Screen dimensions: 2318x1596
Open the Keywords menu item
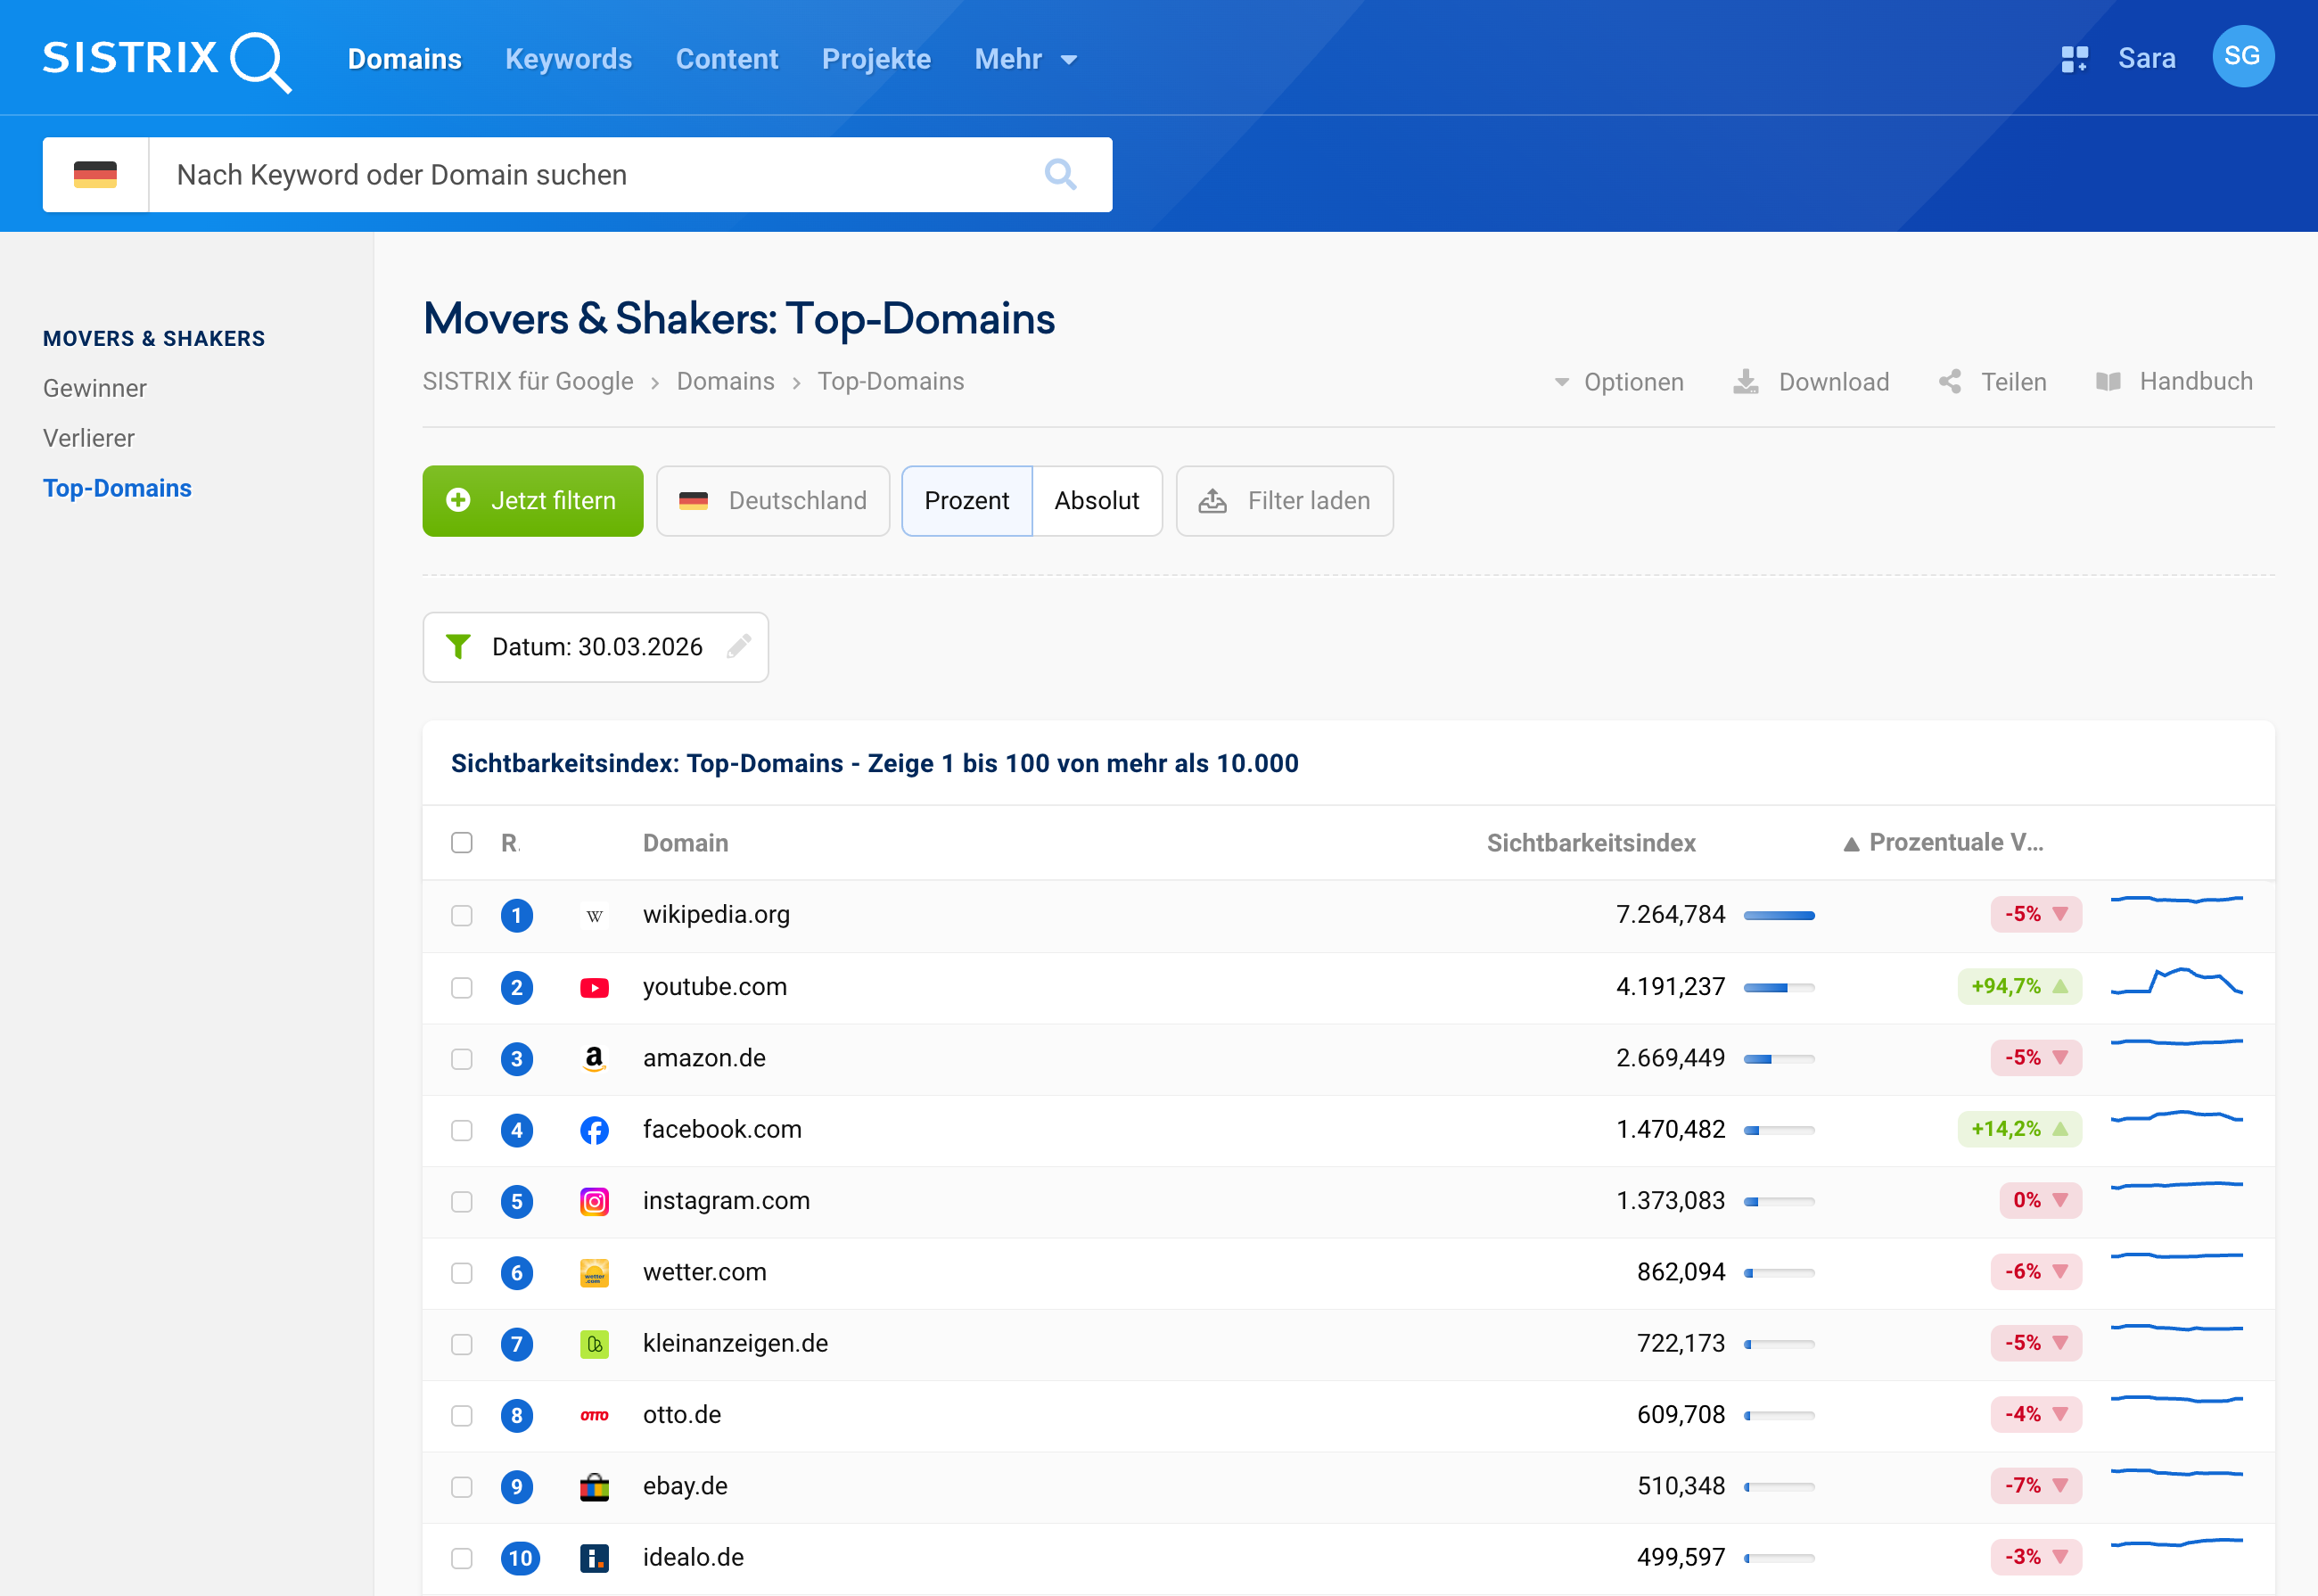568,59
